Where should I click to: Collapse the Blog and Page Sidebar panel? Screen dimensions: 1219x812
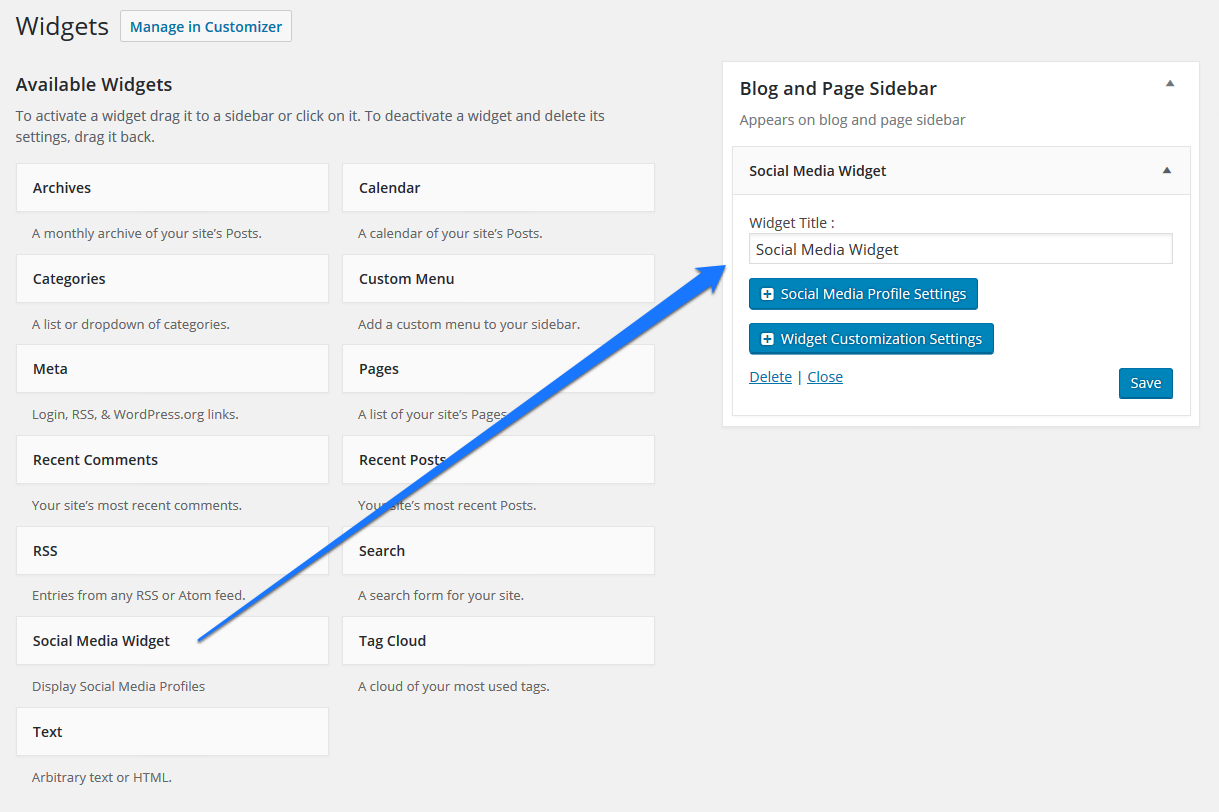tap(1170, 84)
